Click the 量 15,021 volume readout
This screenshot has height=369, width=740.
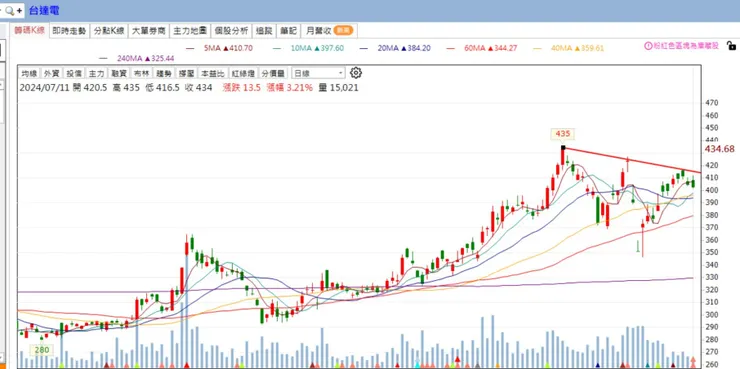pyautogui.click(x=338, y=88)
